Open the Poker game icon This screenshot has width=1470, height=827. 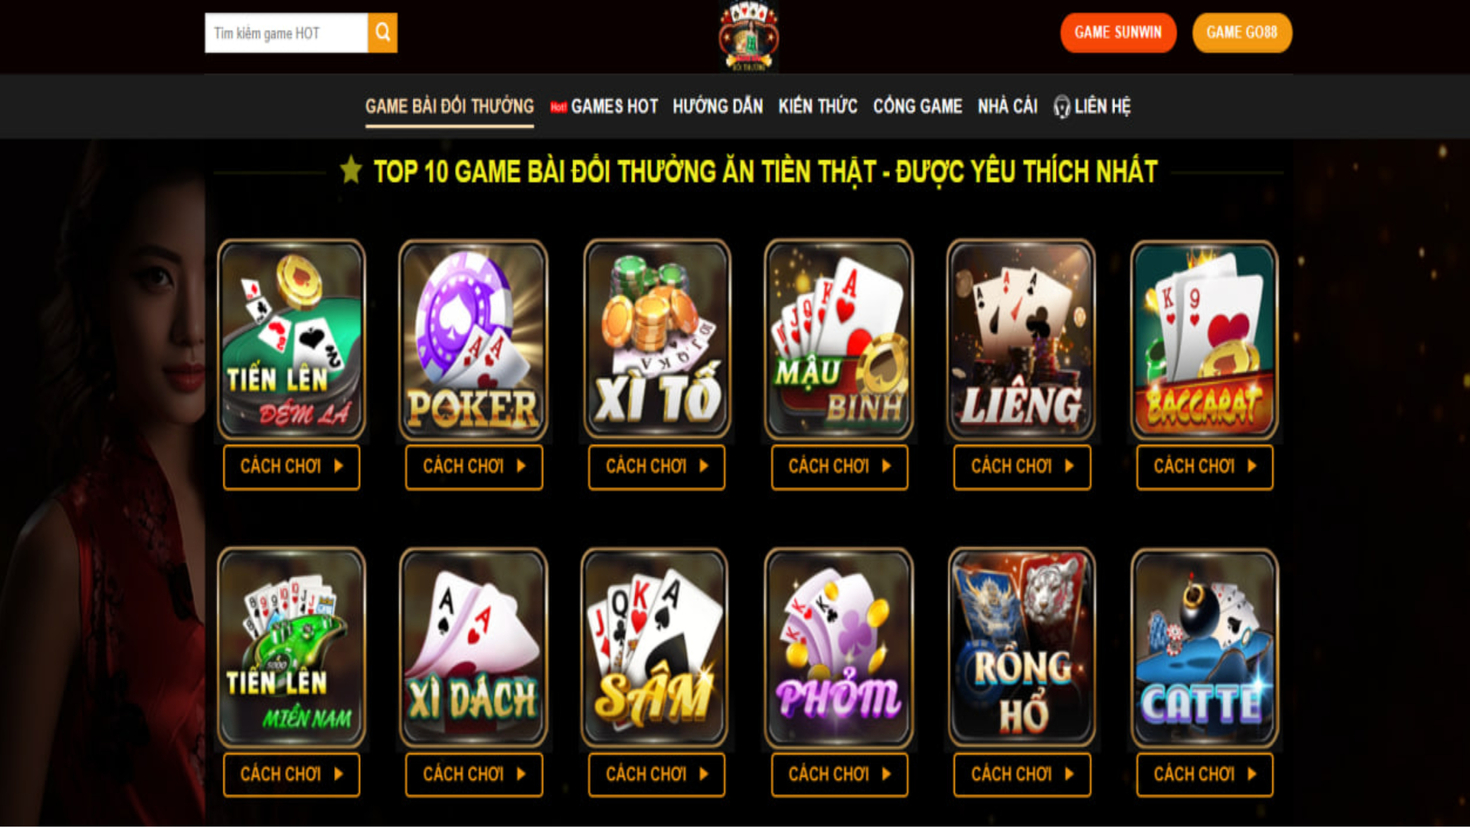[x=473, y=340]
